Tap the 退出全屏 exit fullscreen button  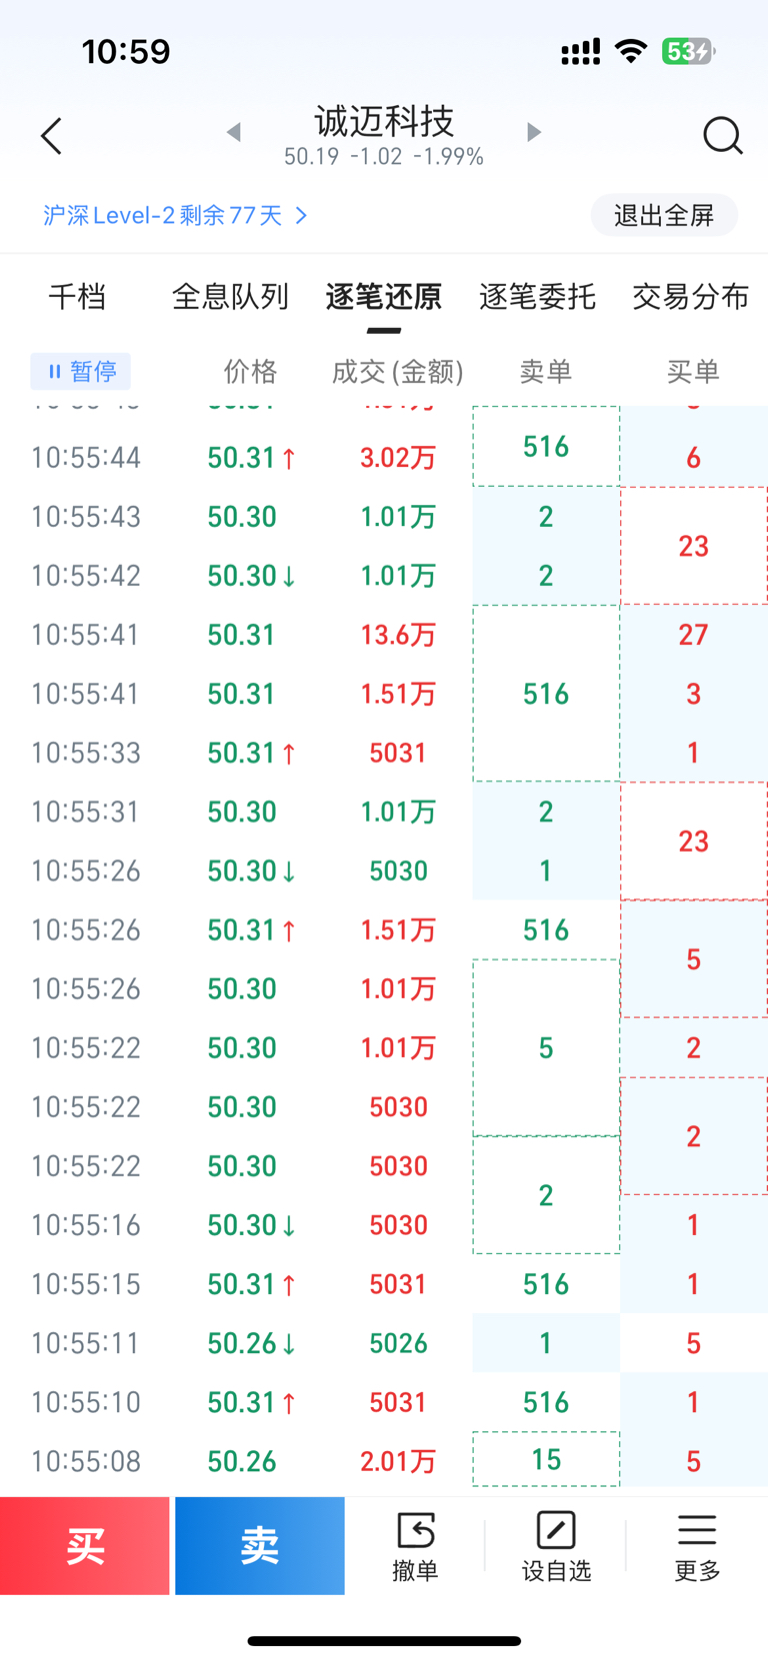[x=664, y=215]
